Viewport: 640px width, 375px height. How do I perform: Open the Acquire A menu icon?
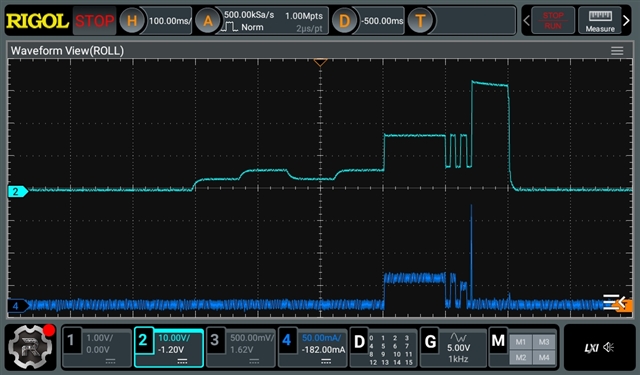coord(207,20)
